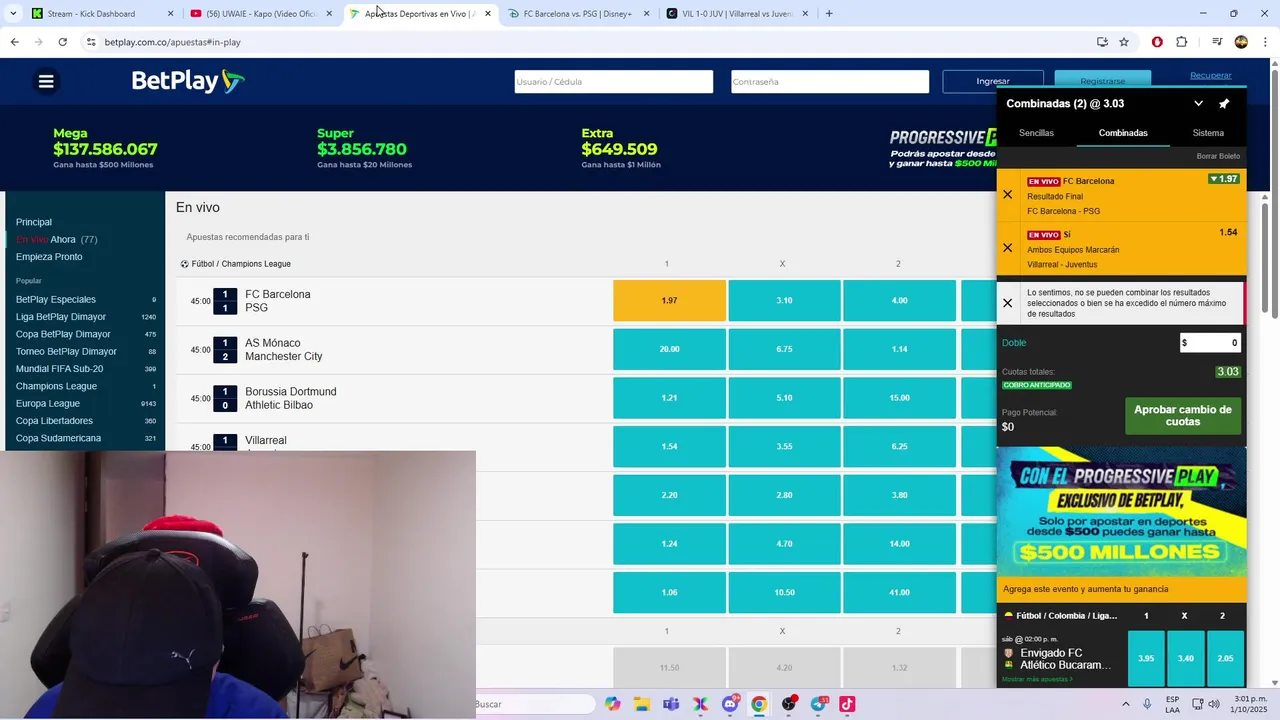Screen dimensions: 1280x720
Task: Collapse the Combinadas bet slip chevron
Action: [x=1198, y=104]
